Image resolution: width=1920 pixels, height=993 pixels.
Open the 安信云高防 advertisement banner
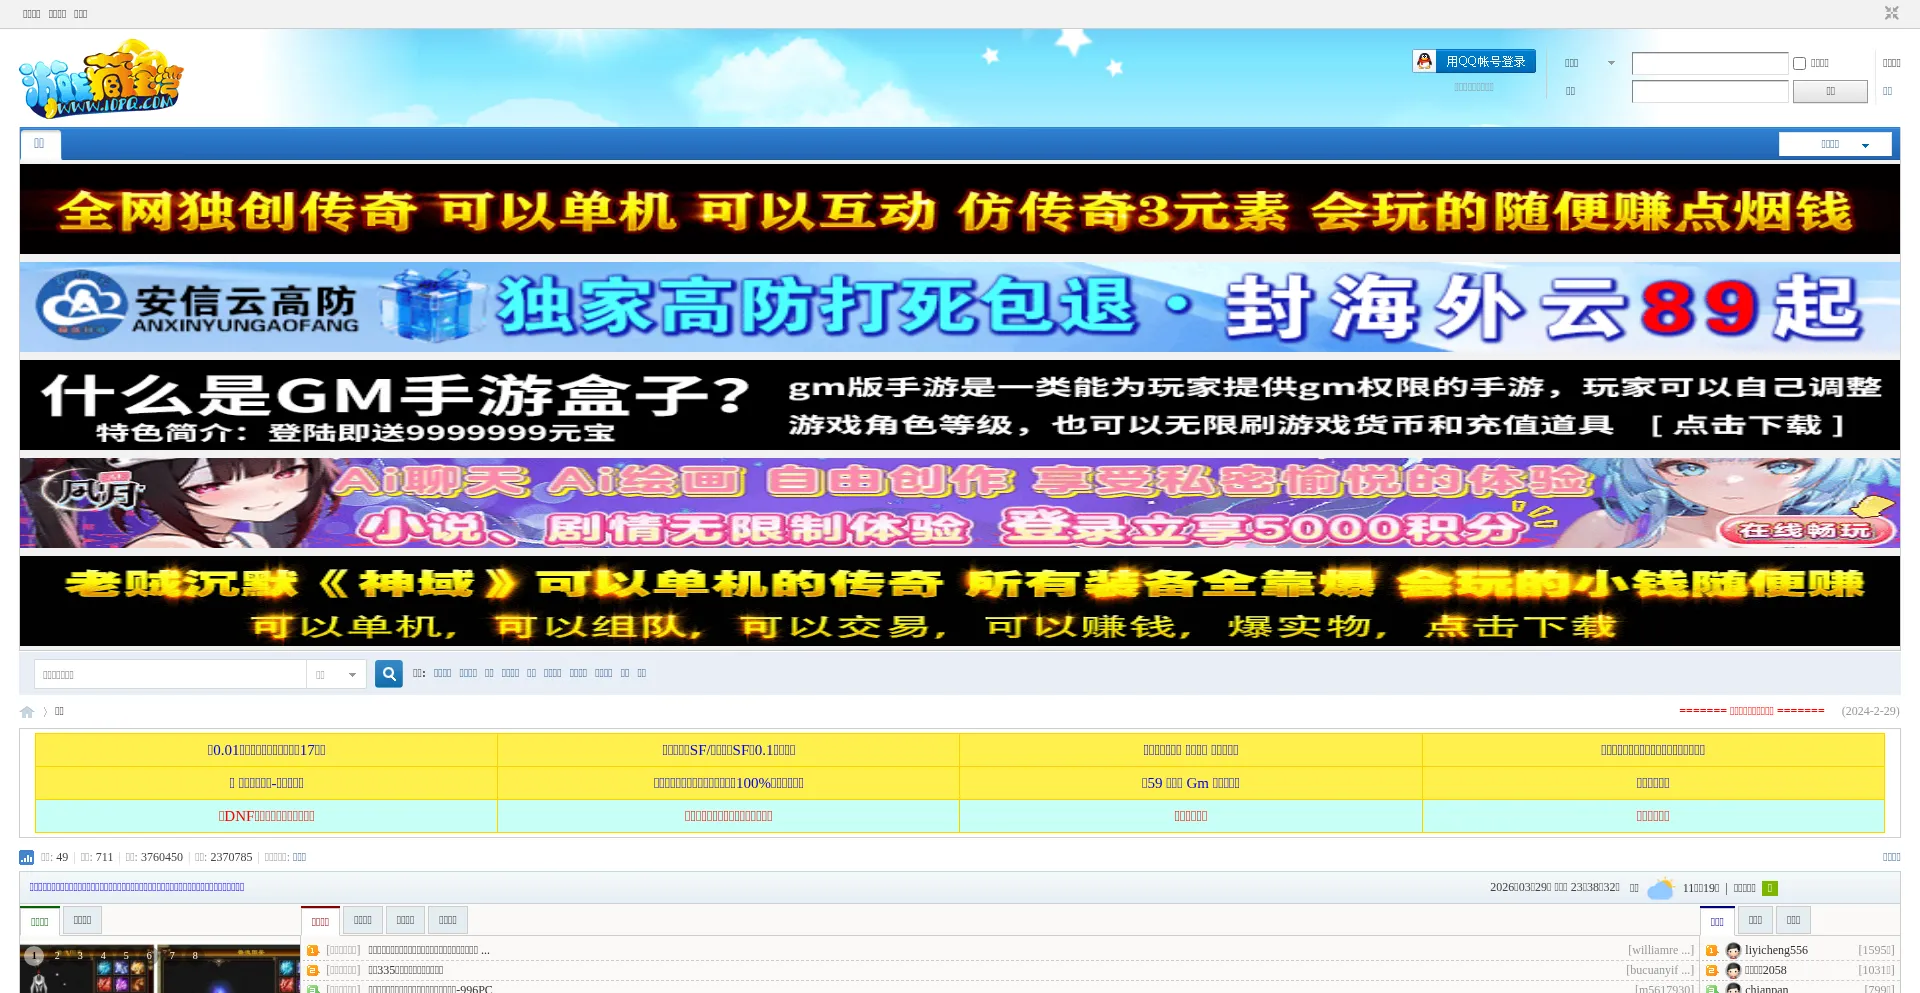(x=960, y=307)
